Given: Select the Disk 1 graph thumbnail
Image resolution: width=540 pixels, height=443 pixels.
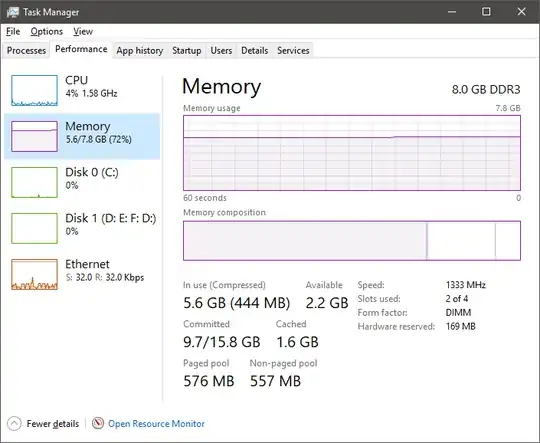Looking at the screenshot, I should coord(34,228).
